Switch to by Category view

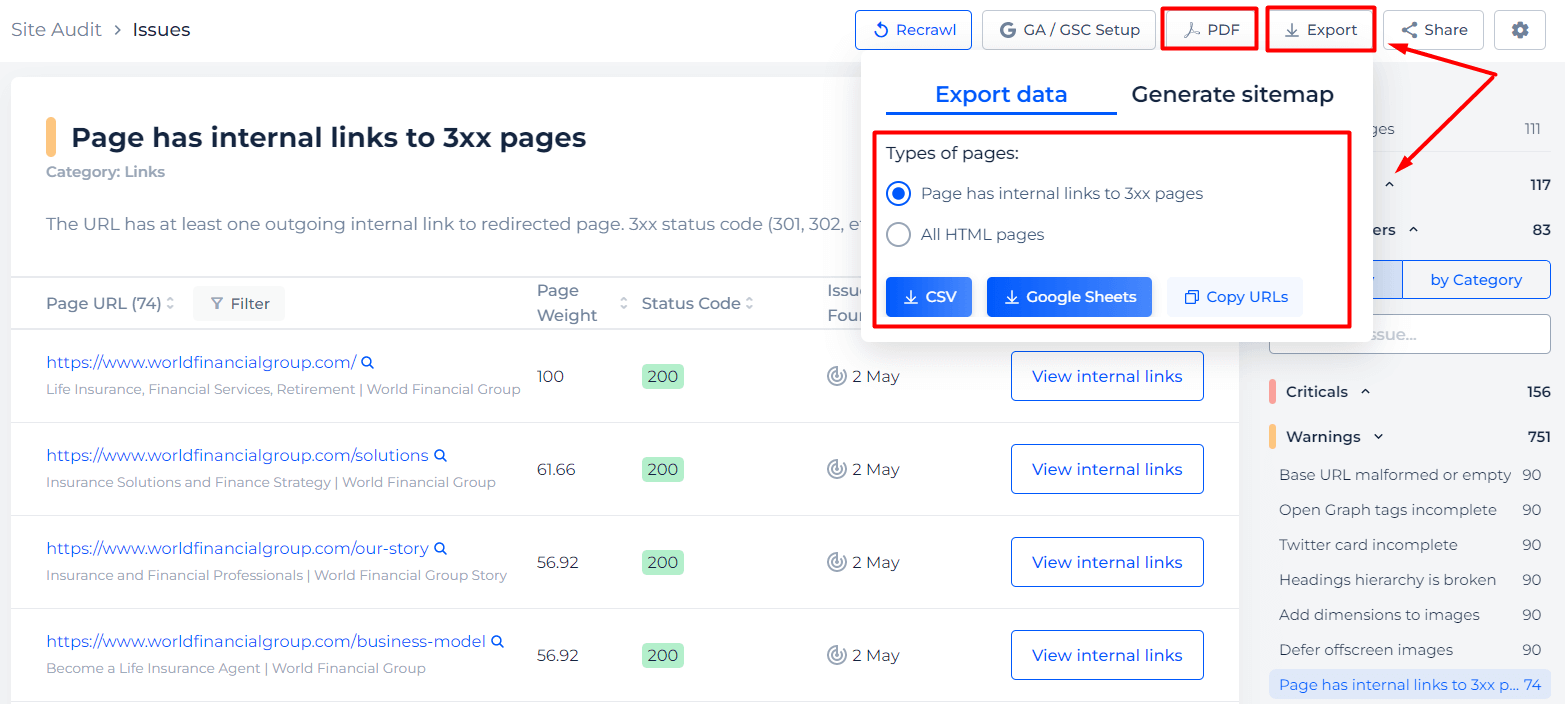[1476, 280]
